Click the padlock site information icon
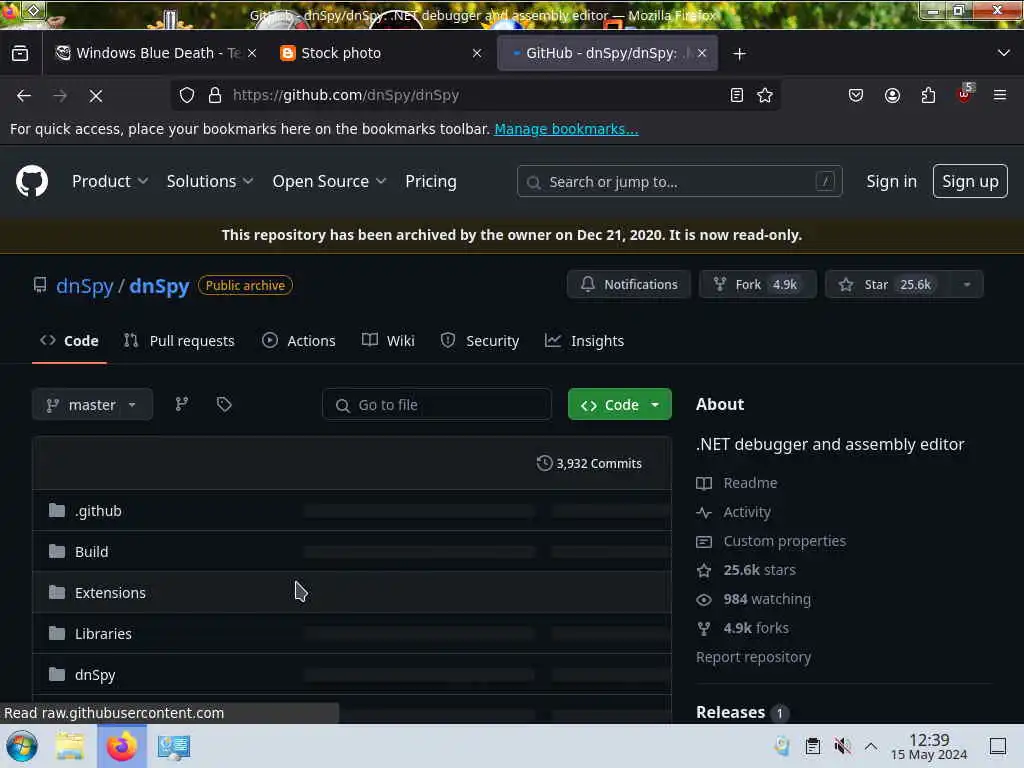 (215, 95)
